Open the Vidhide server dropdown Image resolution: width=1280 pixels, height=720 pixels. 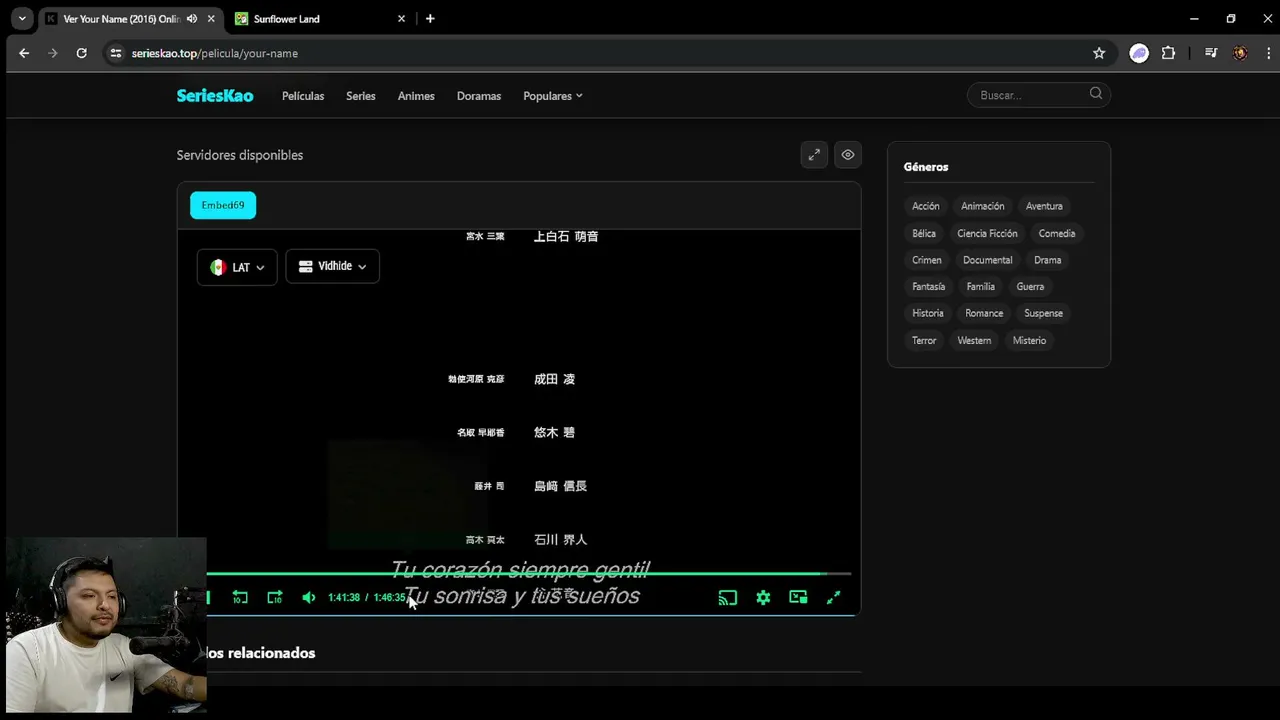click(332, 266)
